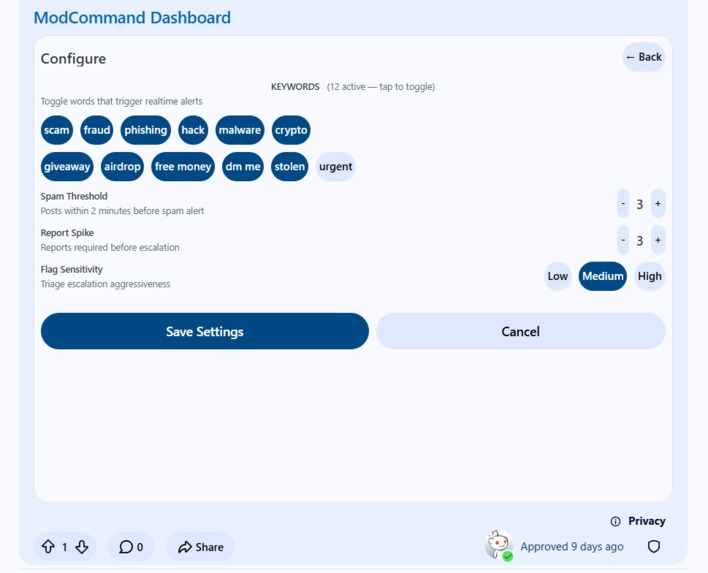
Task: Cancel the configuration changes
Action: pos(521,331)
